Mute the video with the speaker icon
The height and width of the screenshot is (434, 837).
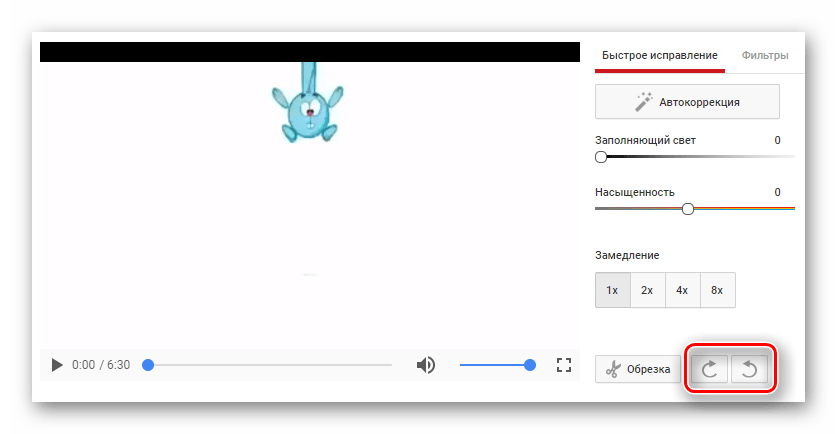click(425, 365)
